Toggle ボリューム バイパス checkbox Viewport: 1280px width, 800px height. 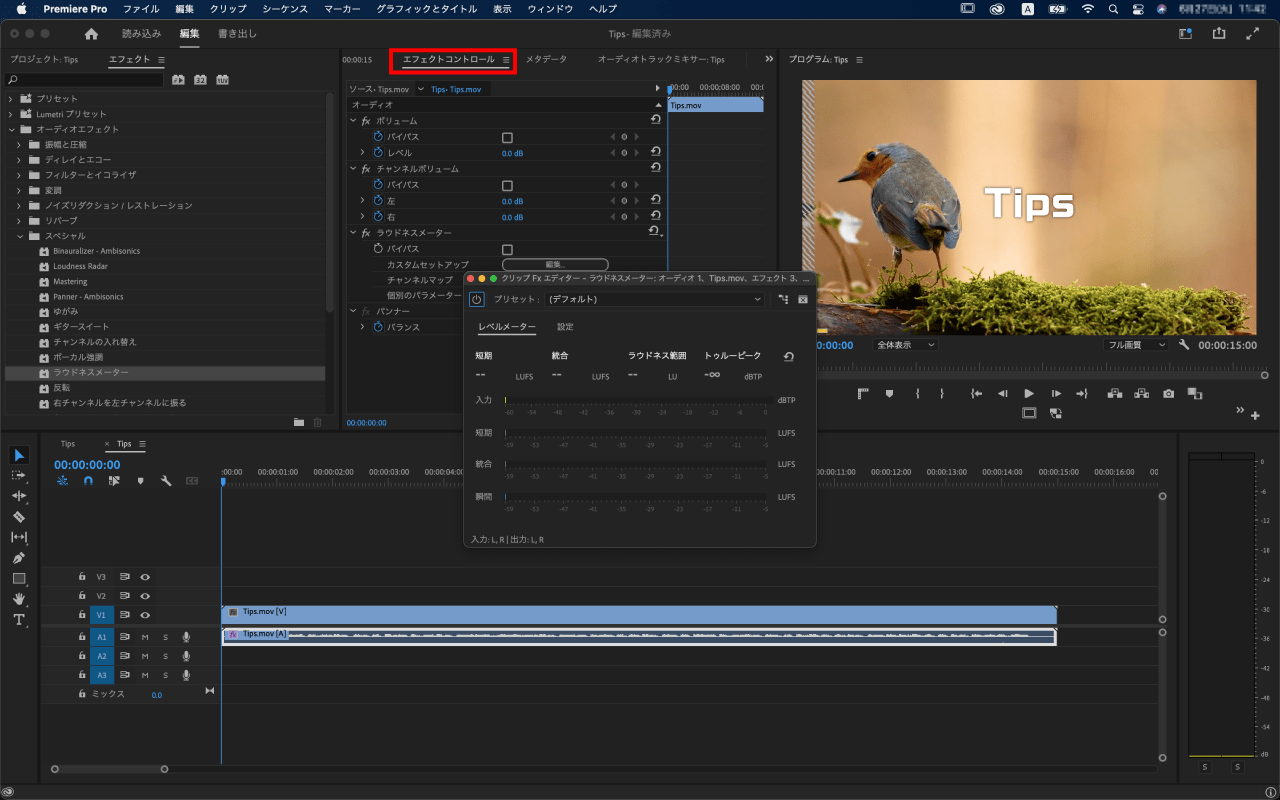507,137
